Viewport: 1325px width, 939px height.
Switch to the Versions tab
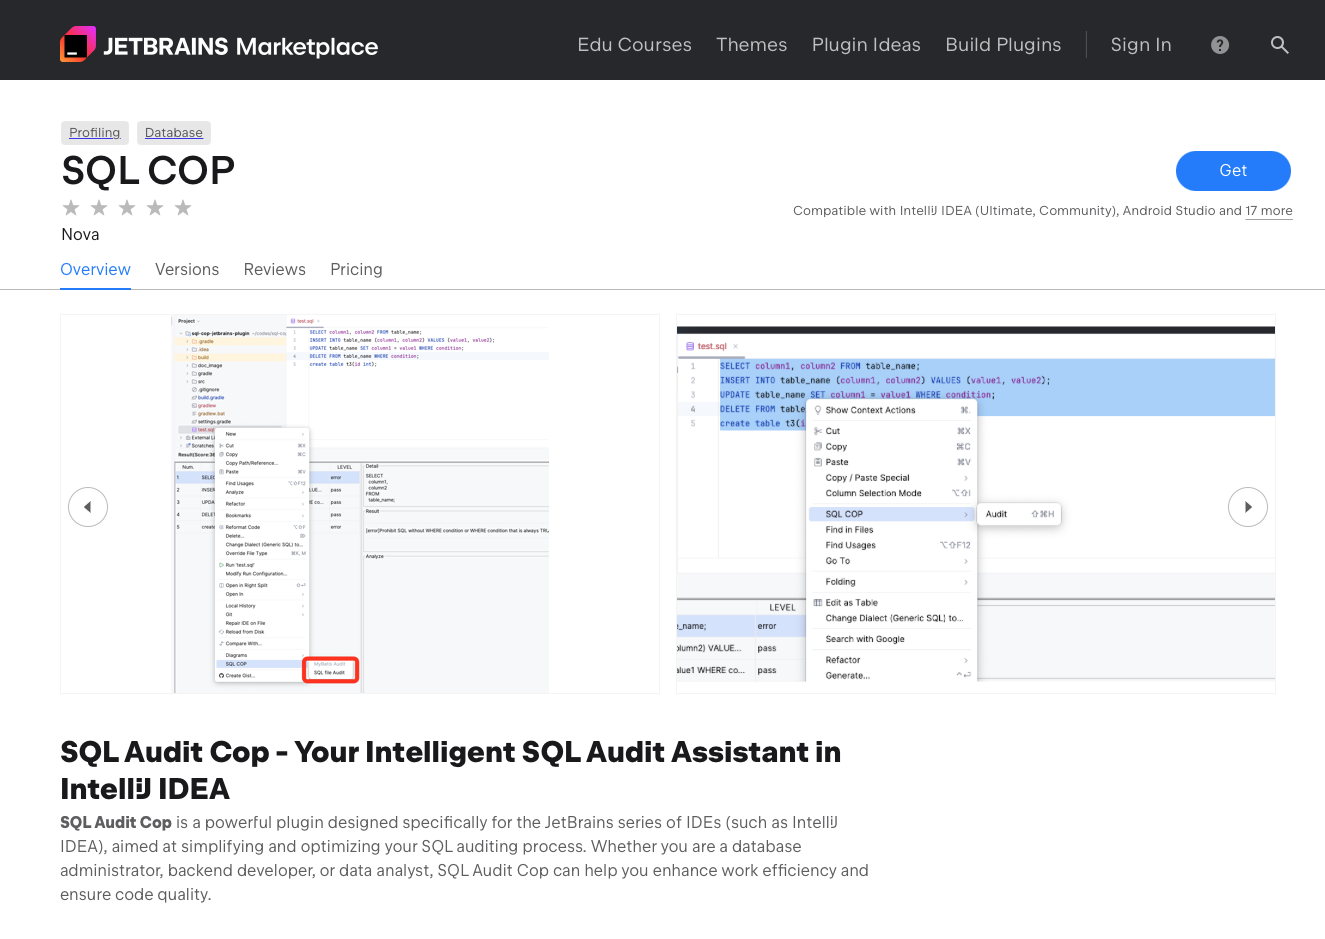point(187,270)
